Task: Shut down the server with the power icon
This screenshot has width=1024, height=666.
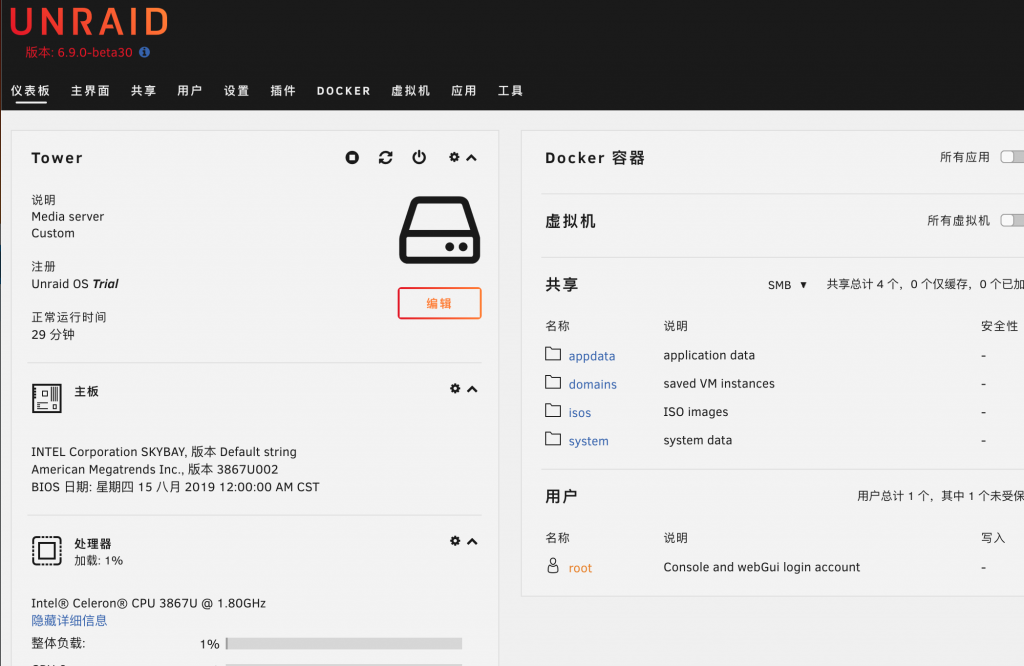Action: click(419, 157)
